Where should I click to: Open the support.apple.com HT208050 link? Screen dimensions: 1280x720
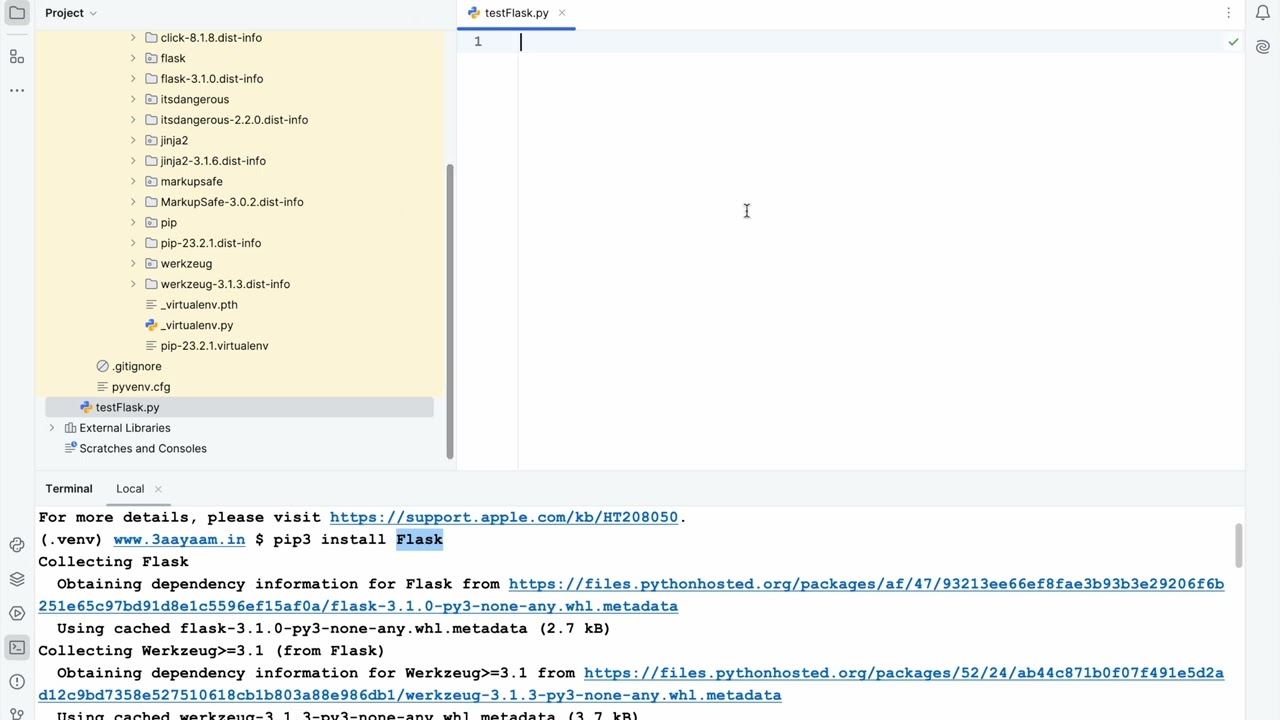[504, 517]
